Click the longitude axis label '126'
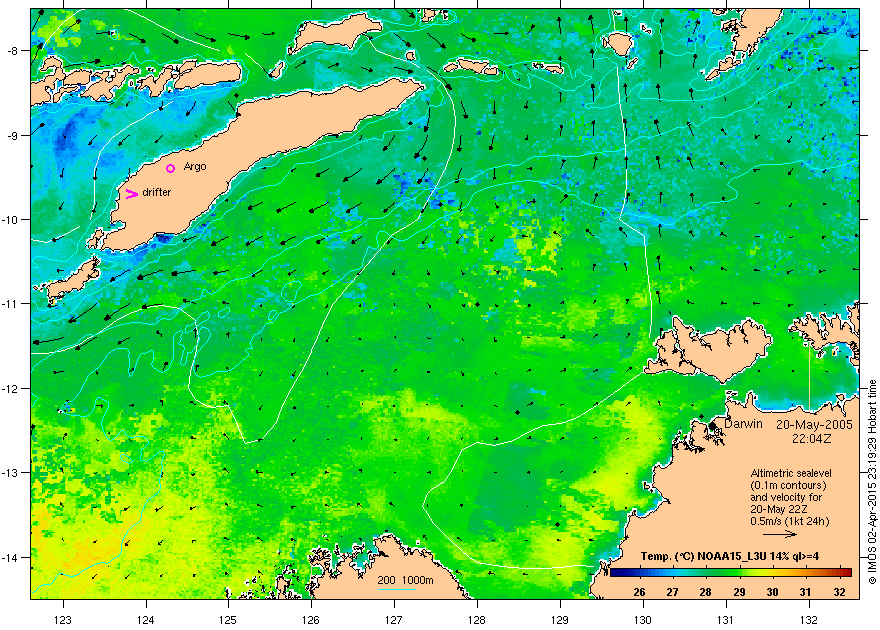 [x=311, y=620]
